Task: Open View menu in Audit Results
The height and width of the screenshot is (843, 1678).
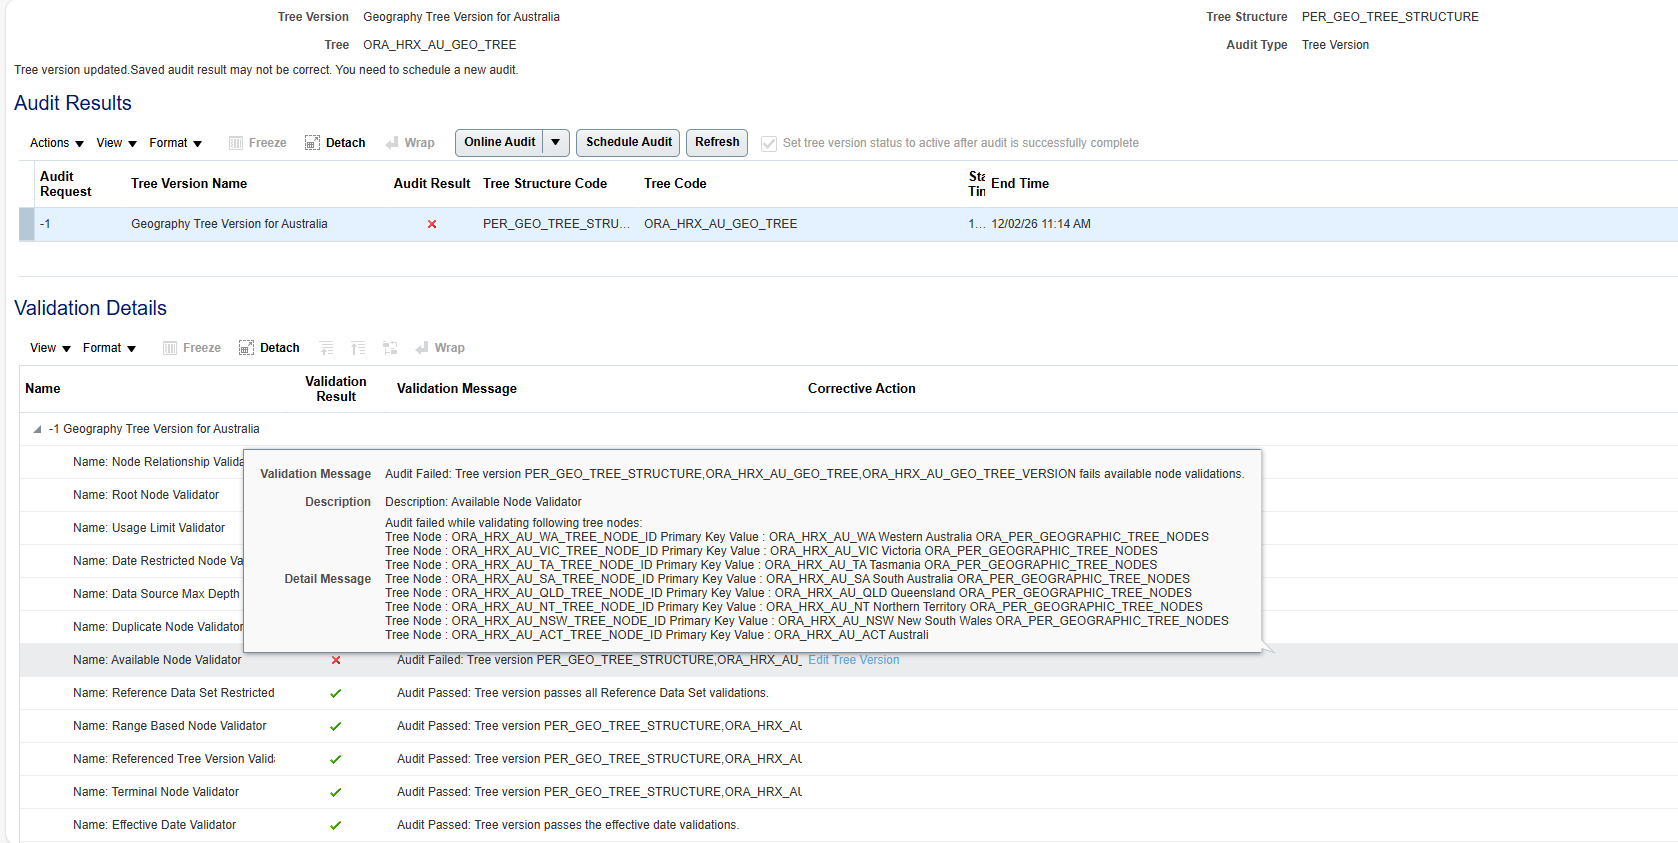Action: click(117, 143)
